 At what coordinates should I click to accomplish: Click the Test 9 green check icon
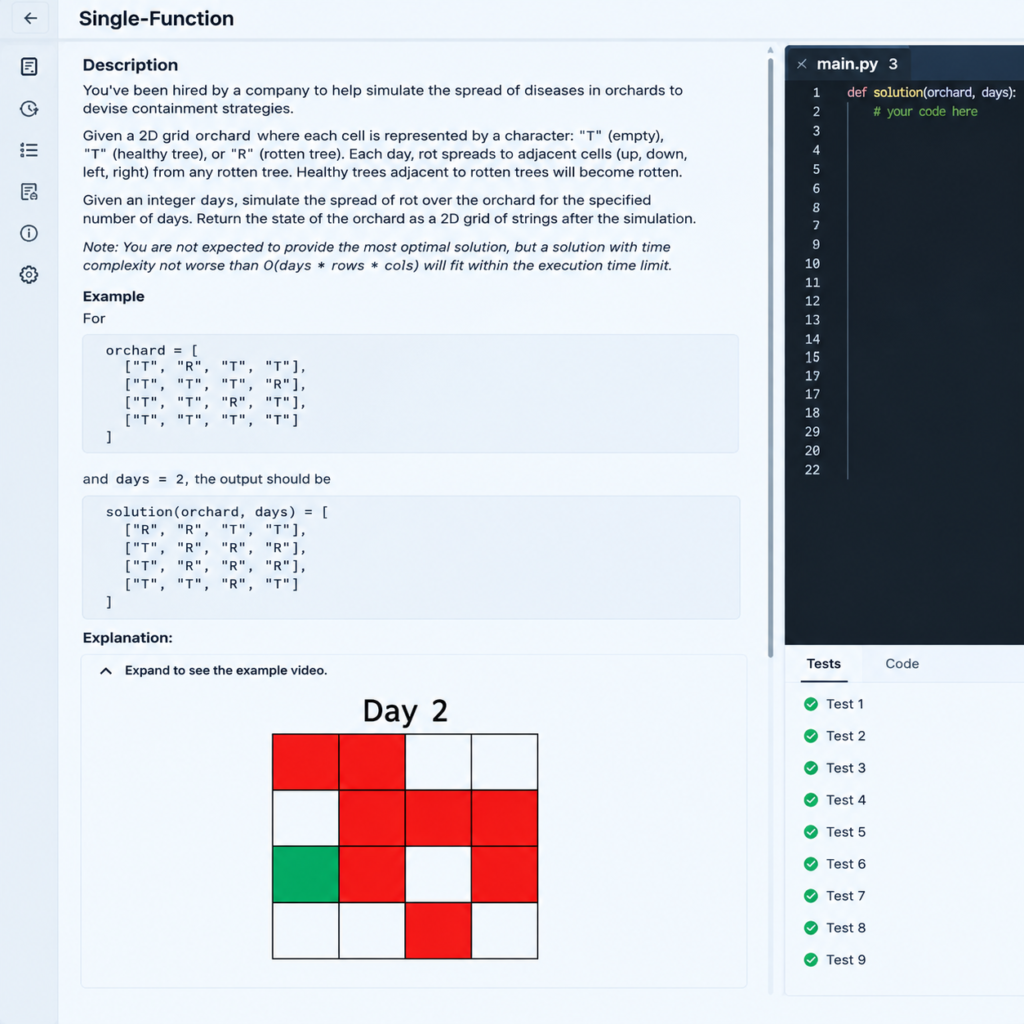point(811,960)
